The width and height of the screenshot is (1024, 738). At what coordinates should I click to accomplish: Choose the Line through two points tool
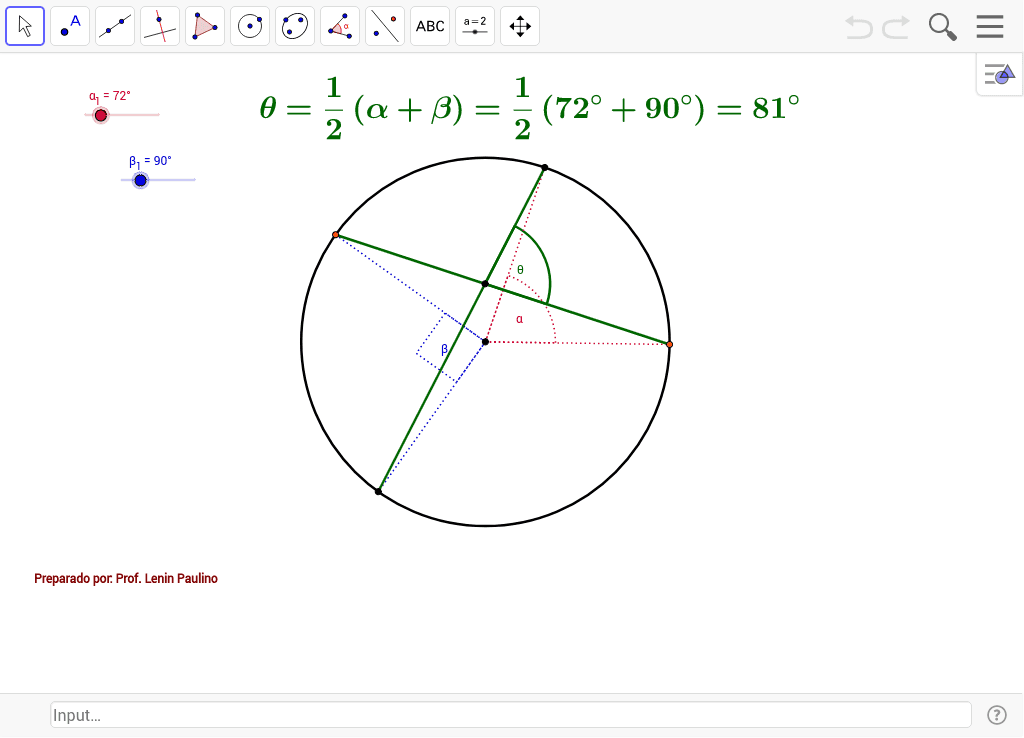coord(115,26)
